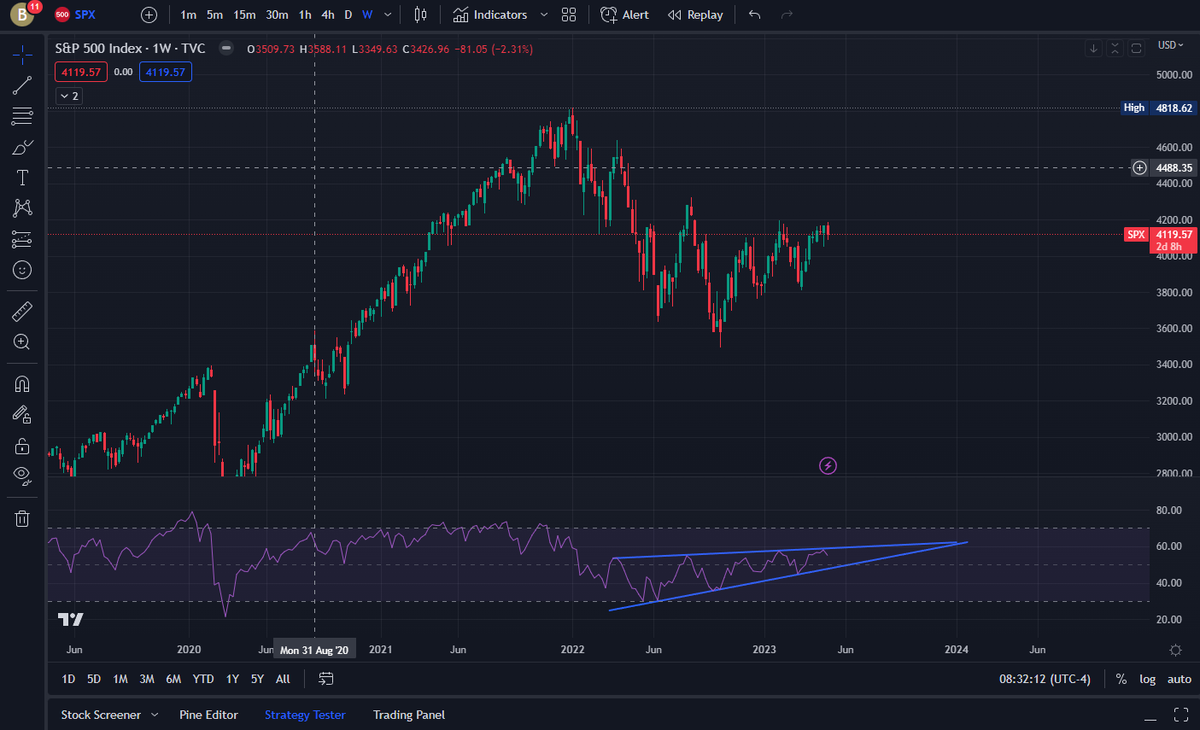The image size is (1200, 730).
Task: Activate the zoom in tool
Action: [x=22, y=342]
